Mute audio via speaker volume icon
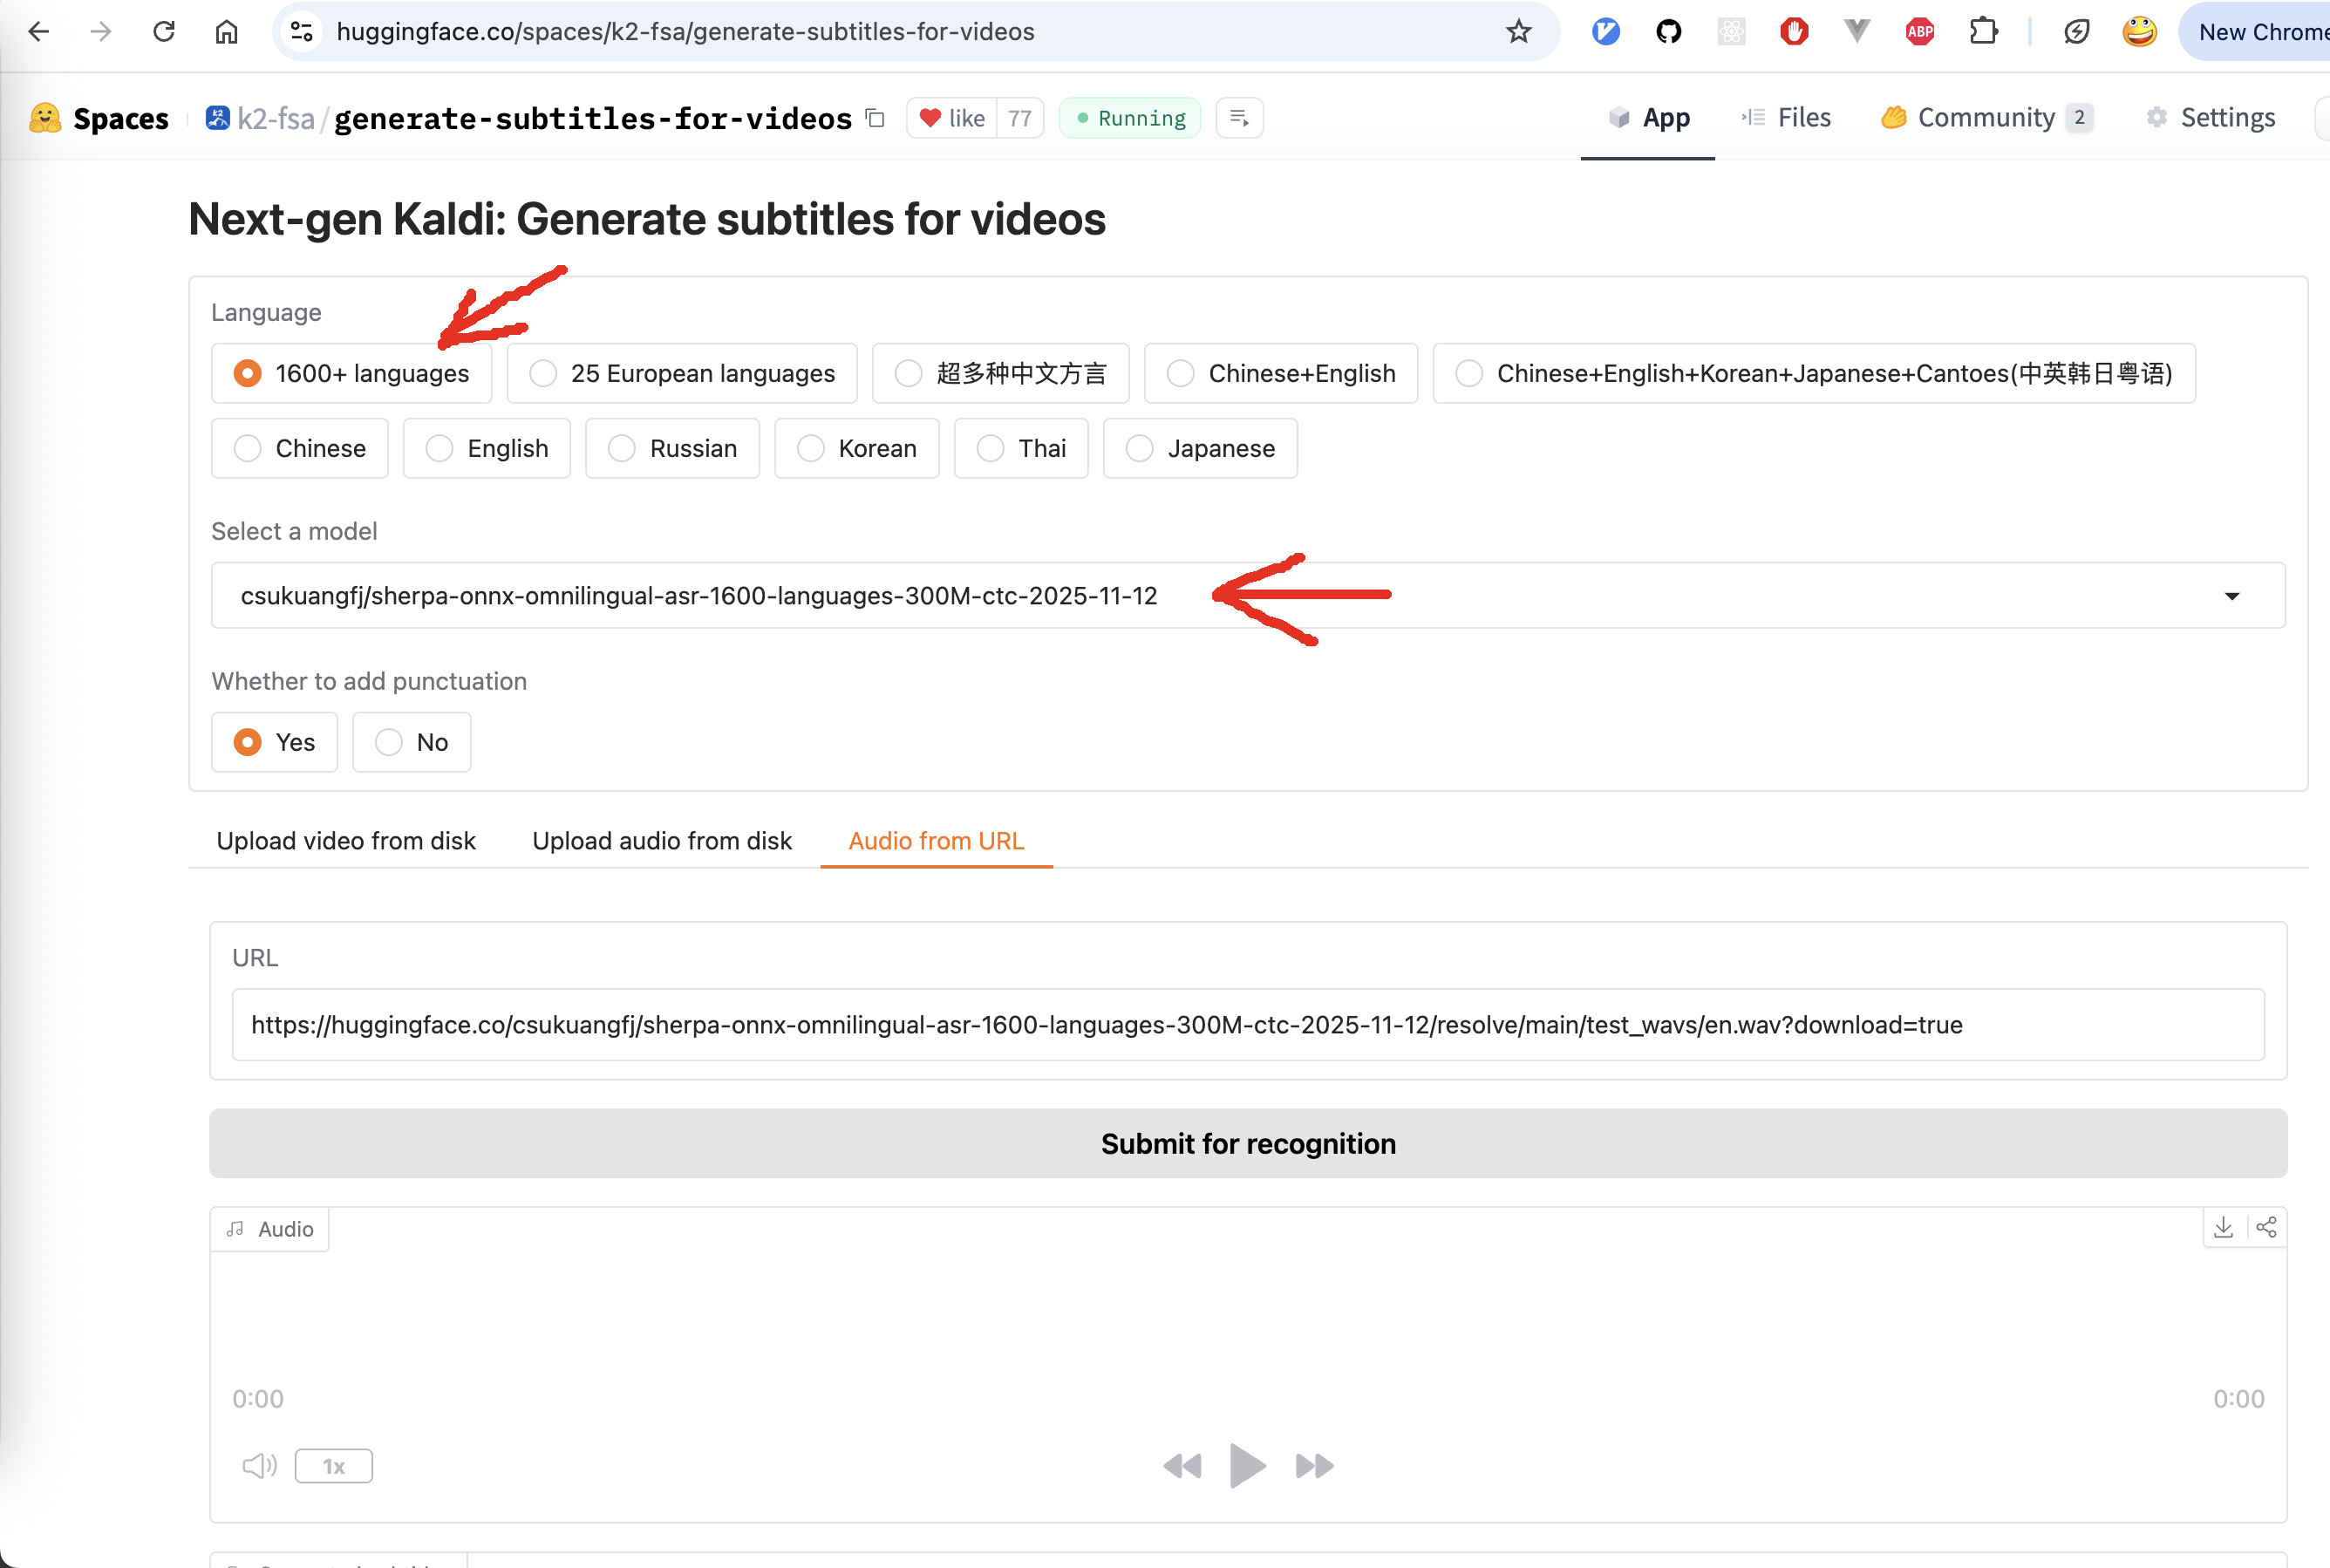Image resolution: width=2330 pixels, height=1568 pixels. click(259, 1466)
